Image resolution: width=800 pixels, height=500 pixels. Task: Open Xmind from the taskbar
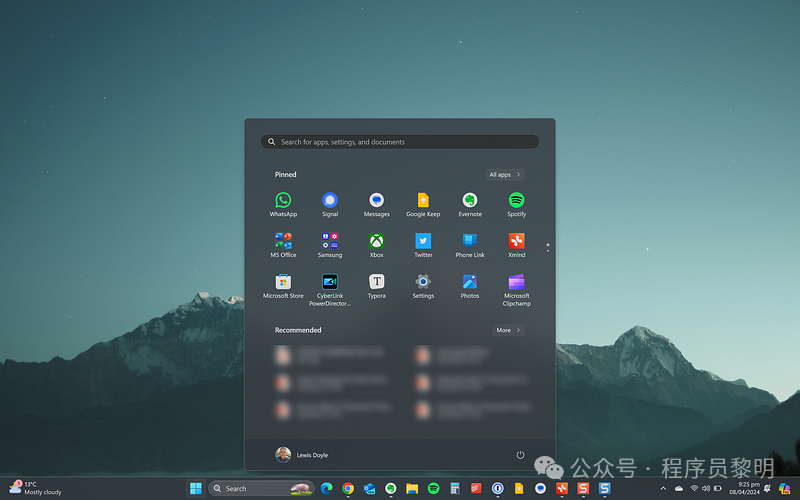tap(562, 488)
